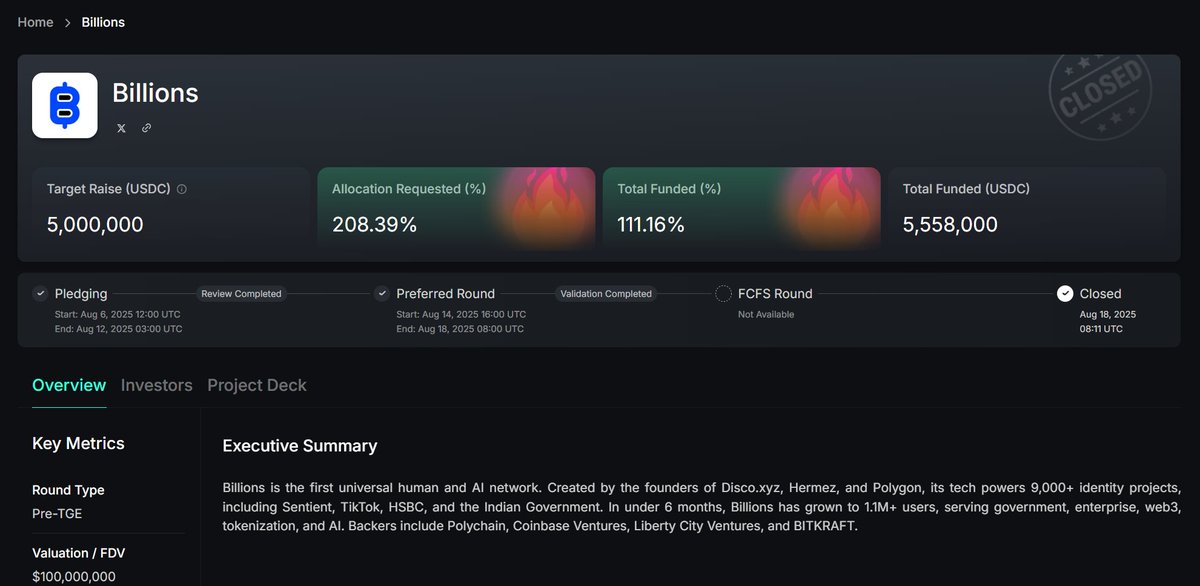
Task: Click the Target Raise (USDC) label
Action: [109, 188]
